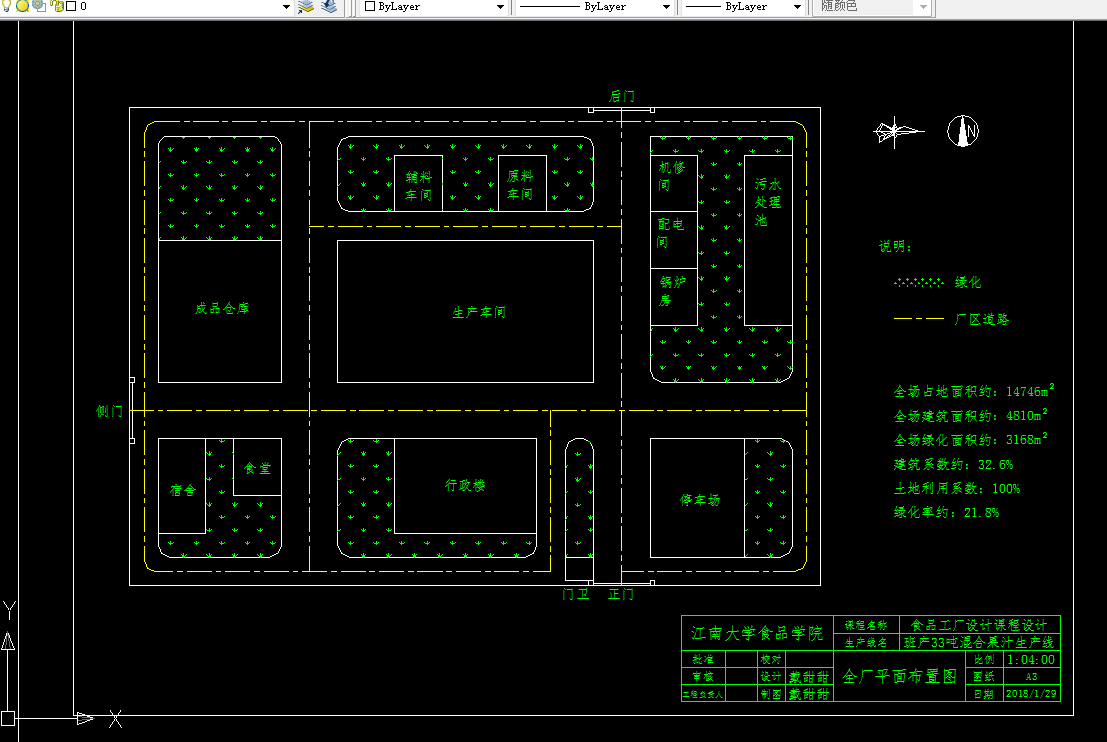Select the circular N north compass symbol
Viewport: 1107px width, 742px height.
(963, 131)
